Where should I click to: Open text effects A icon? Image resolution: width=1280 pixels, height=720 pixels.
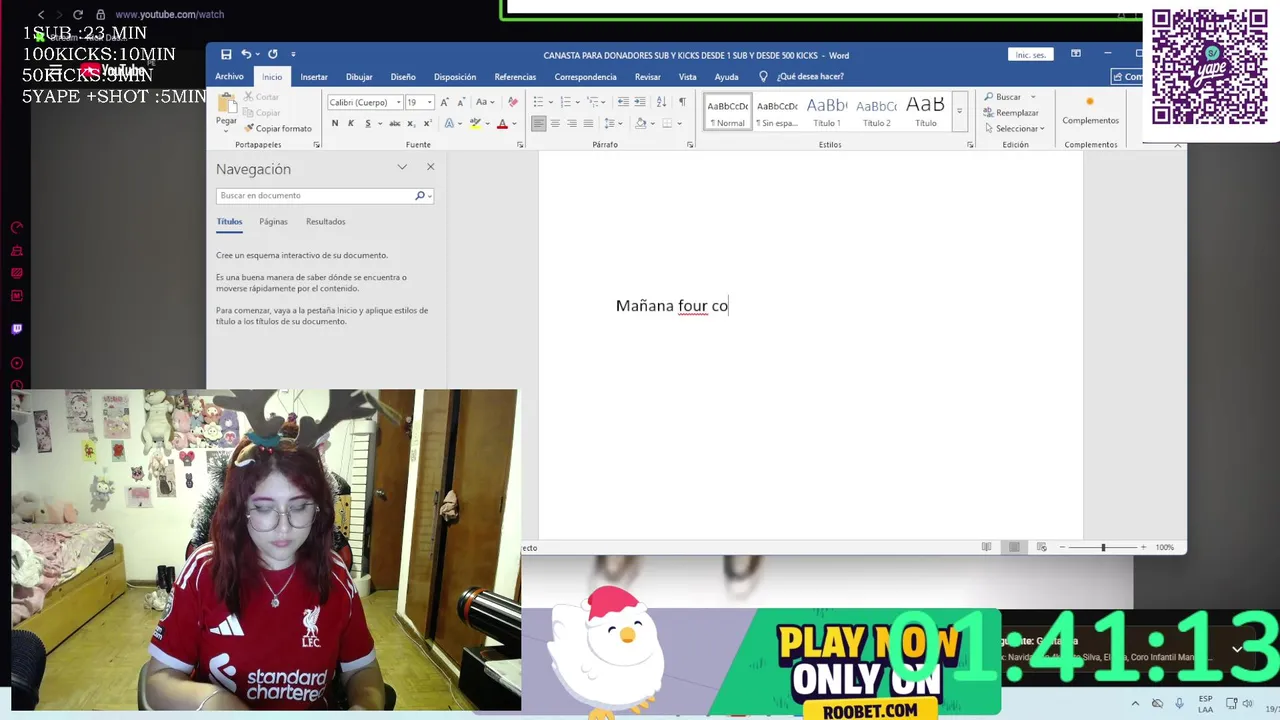click(x=448, y=123)
